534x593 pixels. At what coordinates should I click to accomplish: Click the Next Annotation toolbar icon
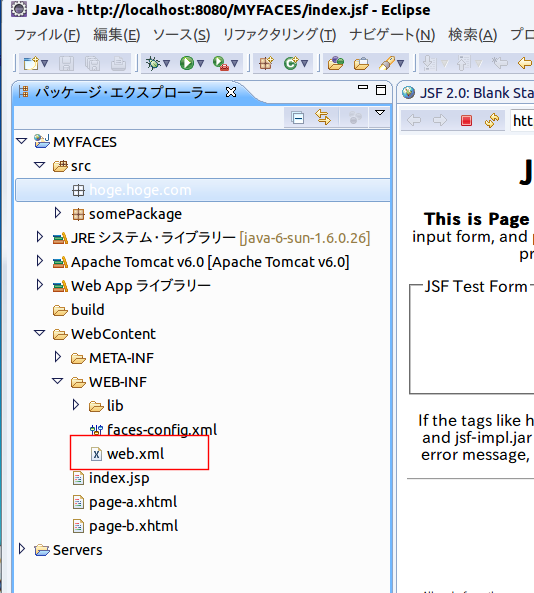tap(429, 63)
